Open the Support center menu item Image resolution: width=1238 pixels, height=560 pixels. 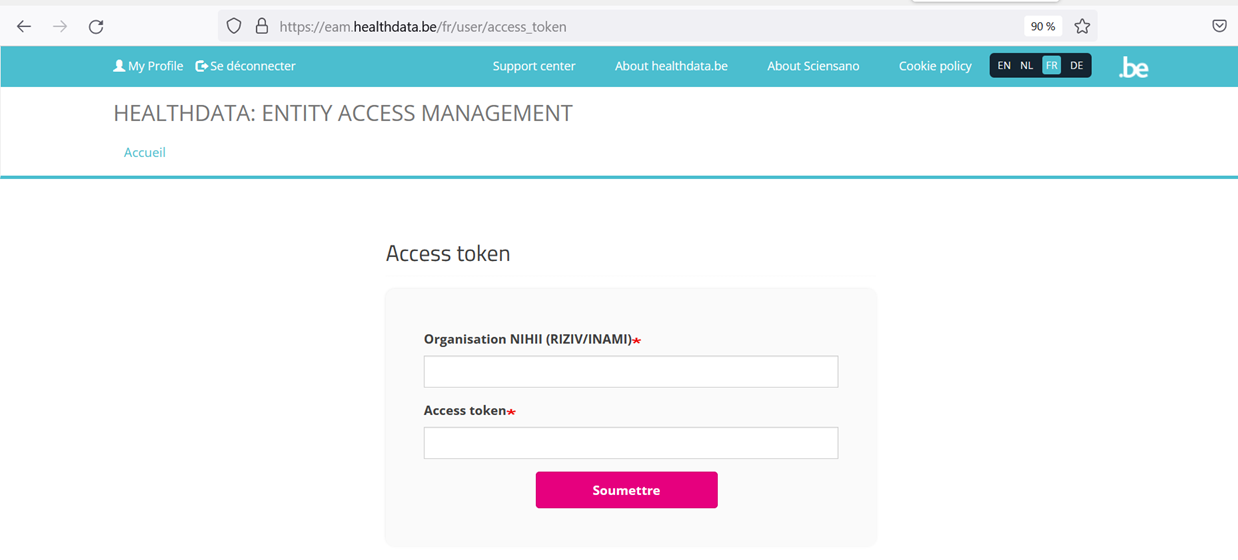pyautogui.click(x=534, y=66)
